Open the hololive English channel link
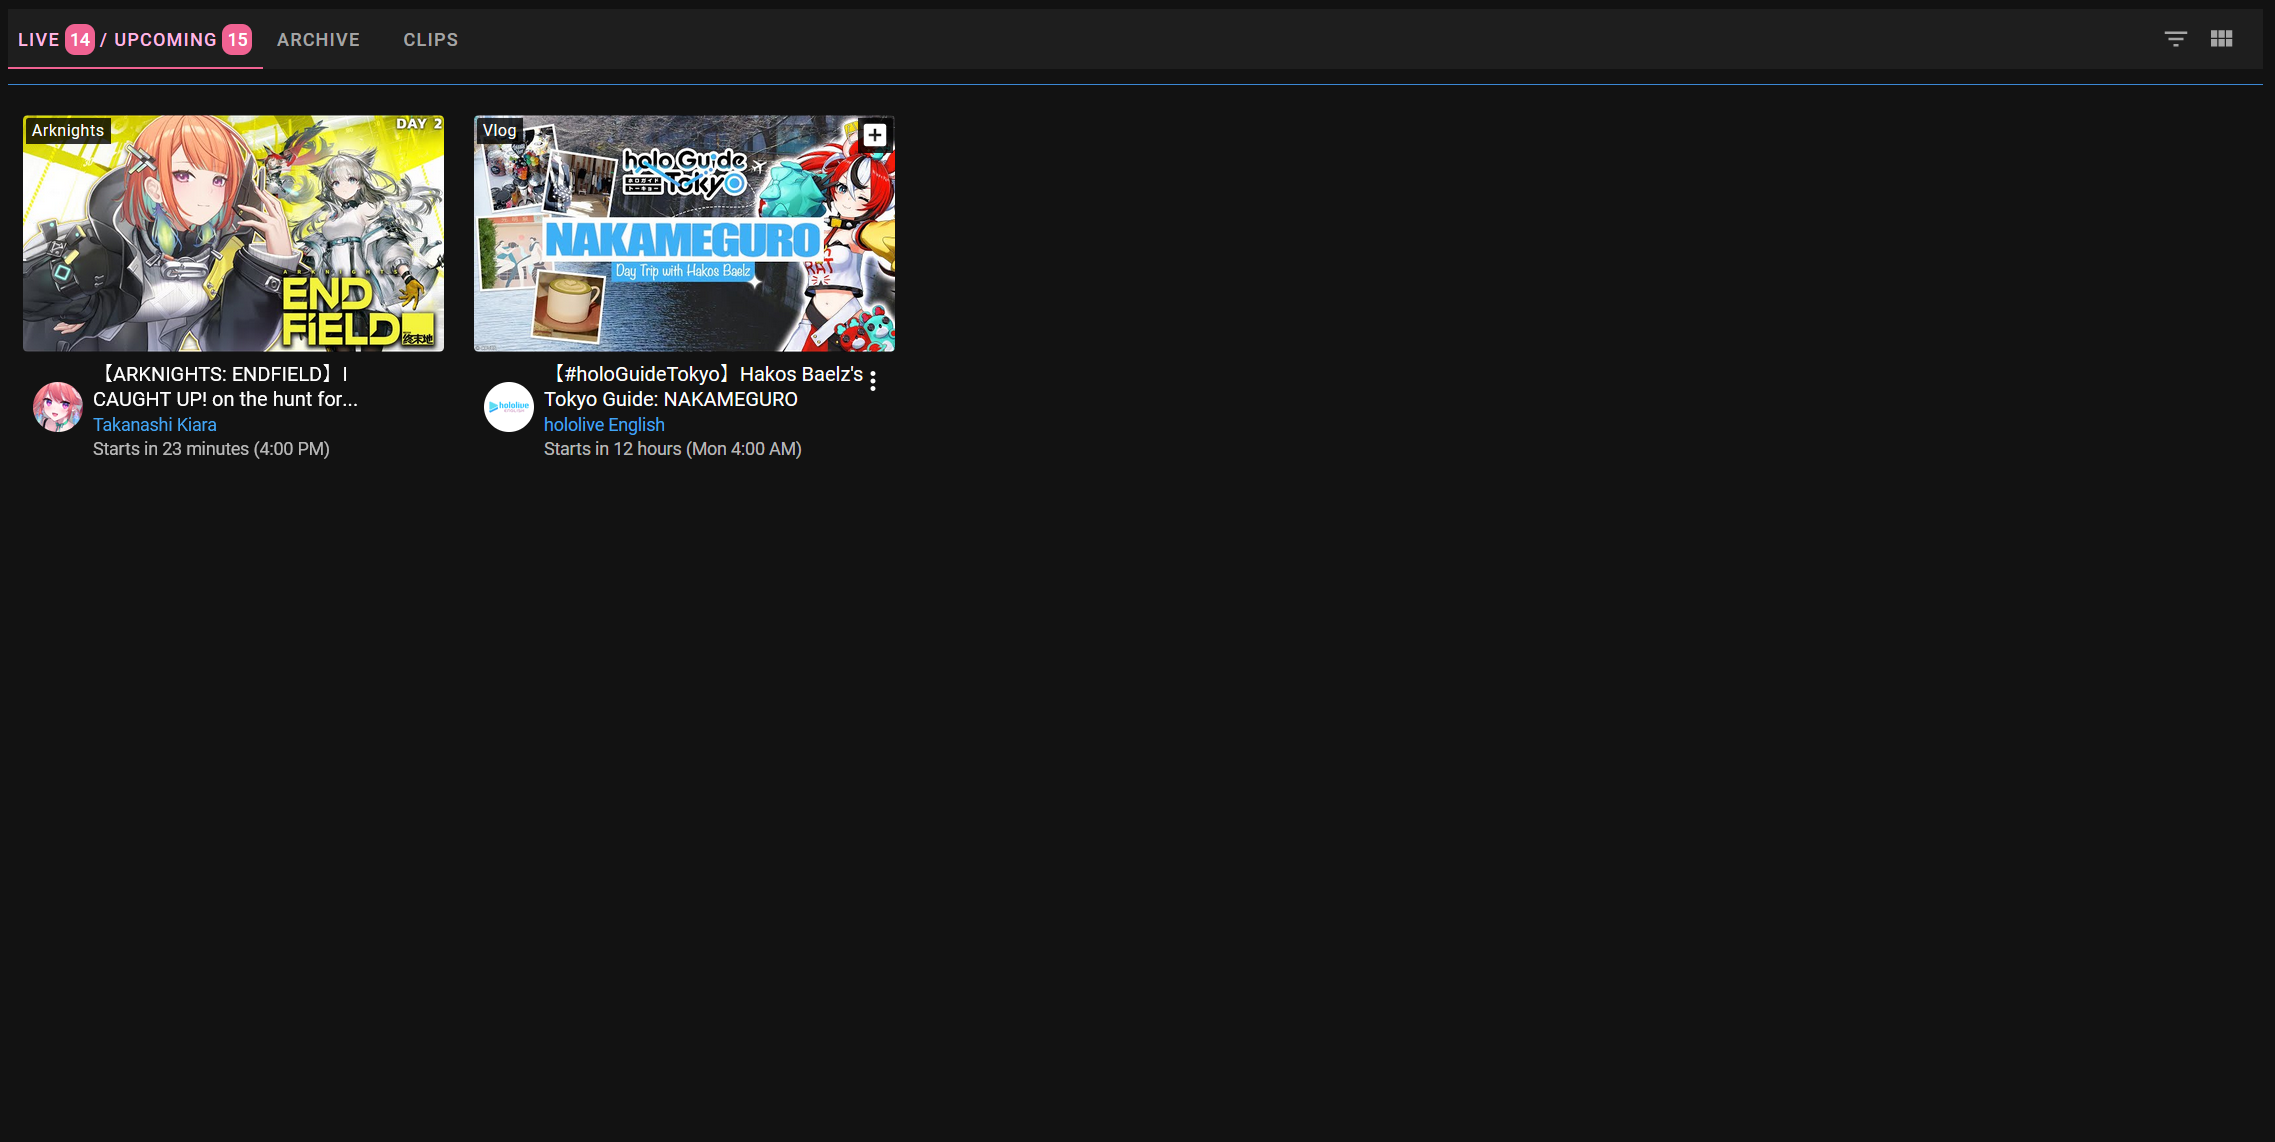2275x1142 pixels. (x=604, y=424)
